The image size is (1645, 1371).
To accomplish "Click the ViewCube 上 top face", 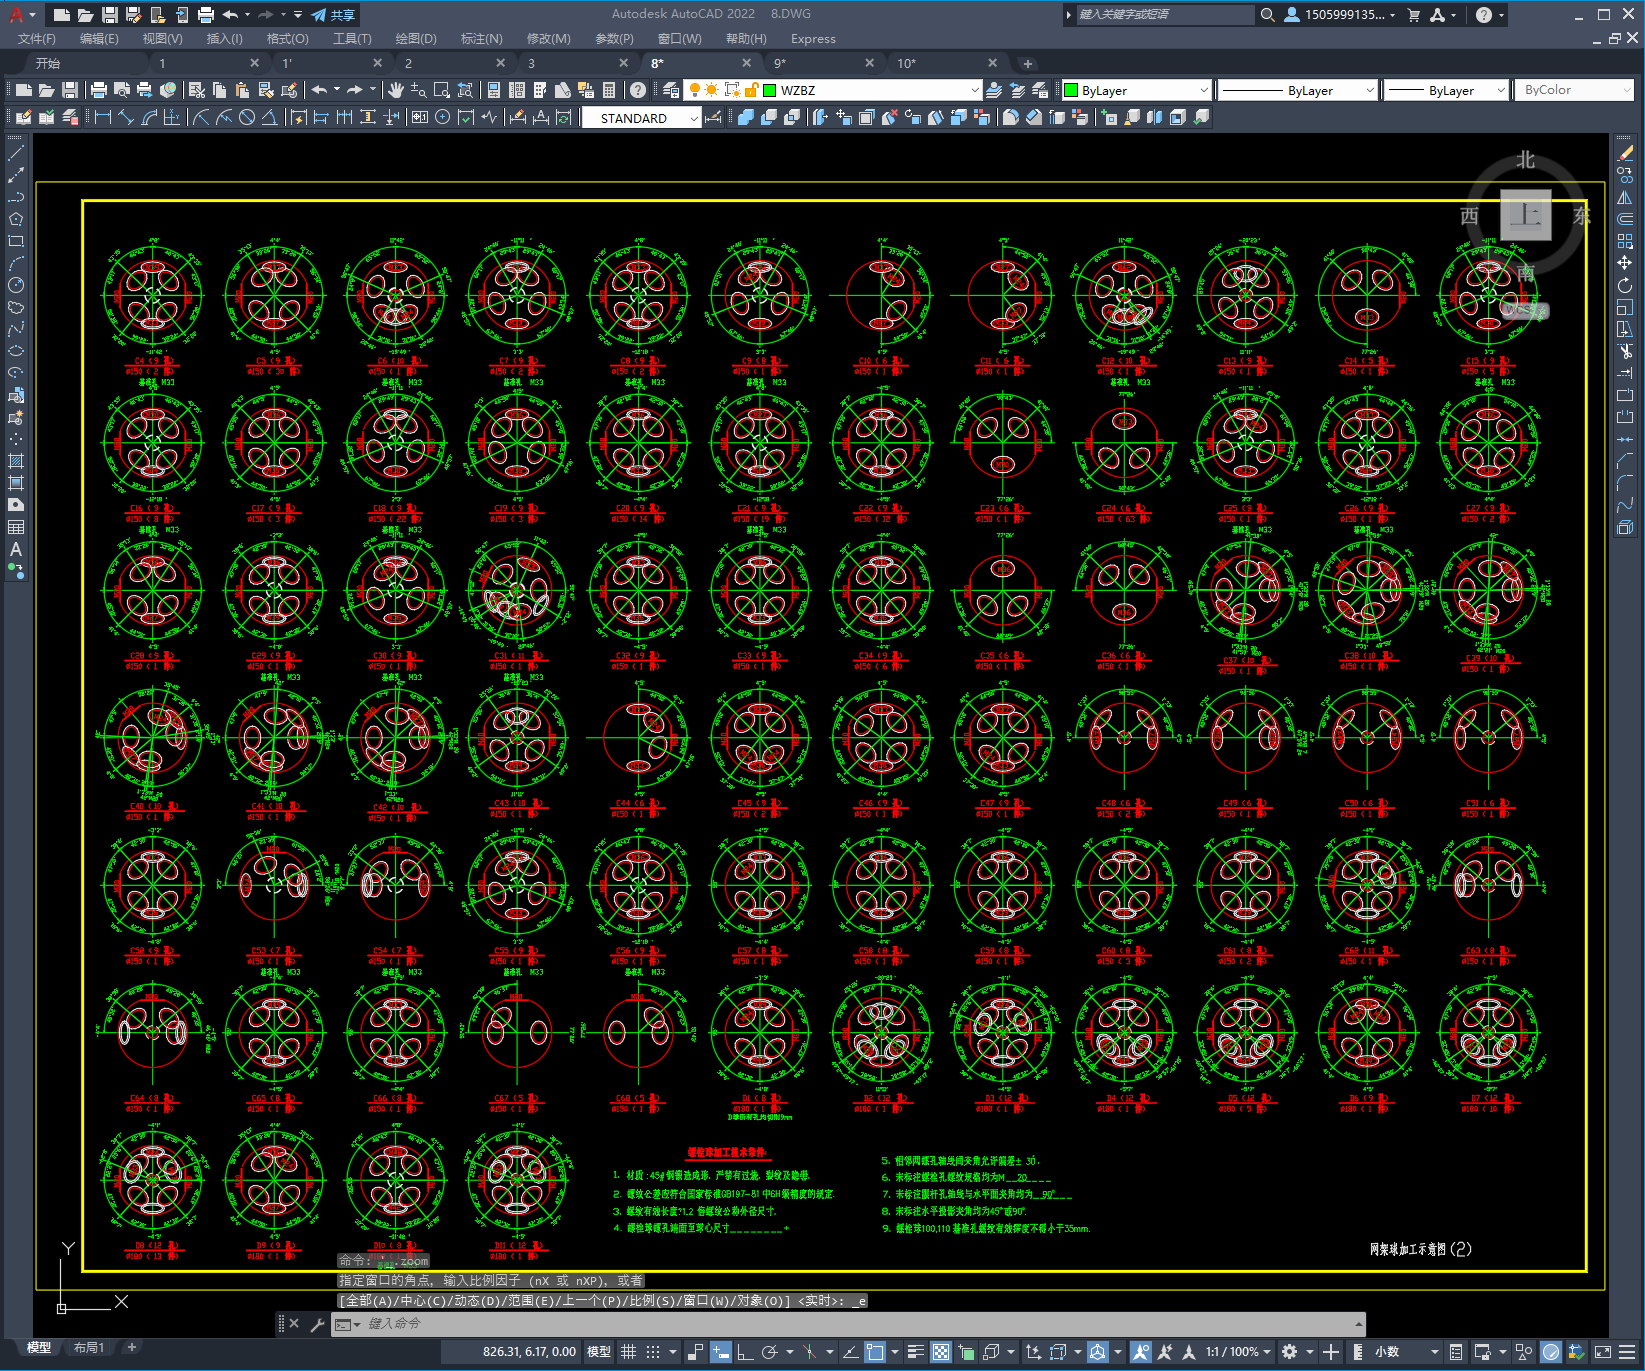I will coord(1525,215).
